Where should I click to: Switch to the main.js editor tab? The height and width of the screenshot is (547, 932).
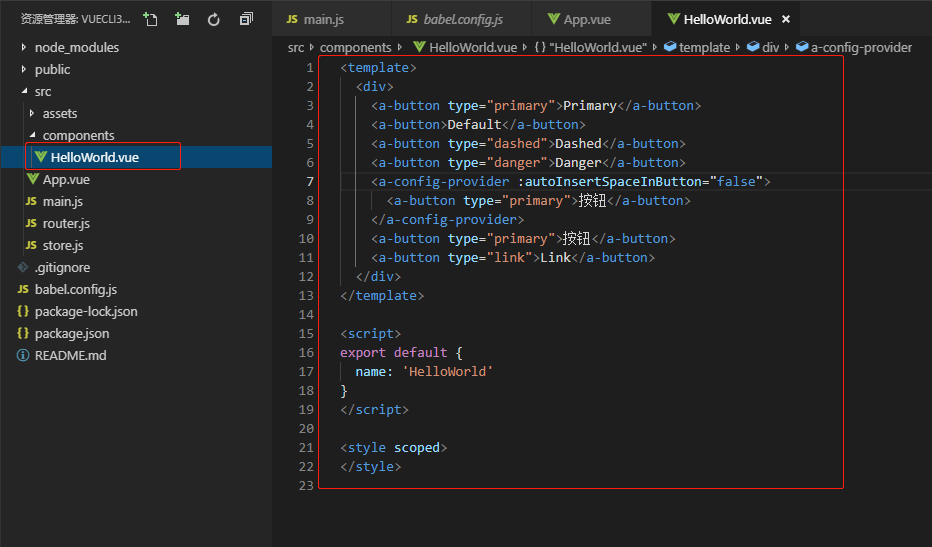pos(332,19)
